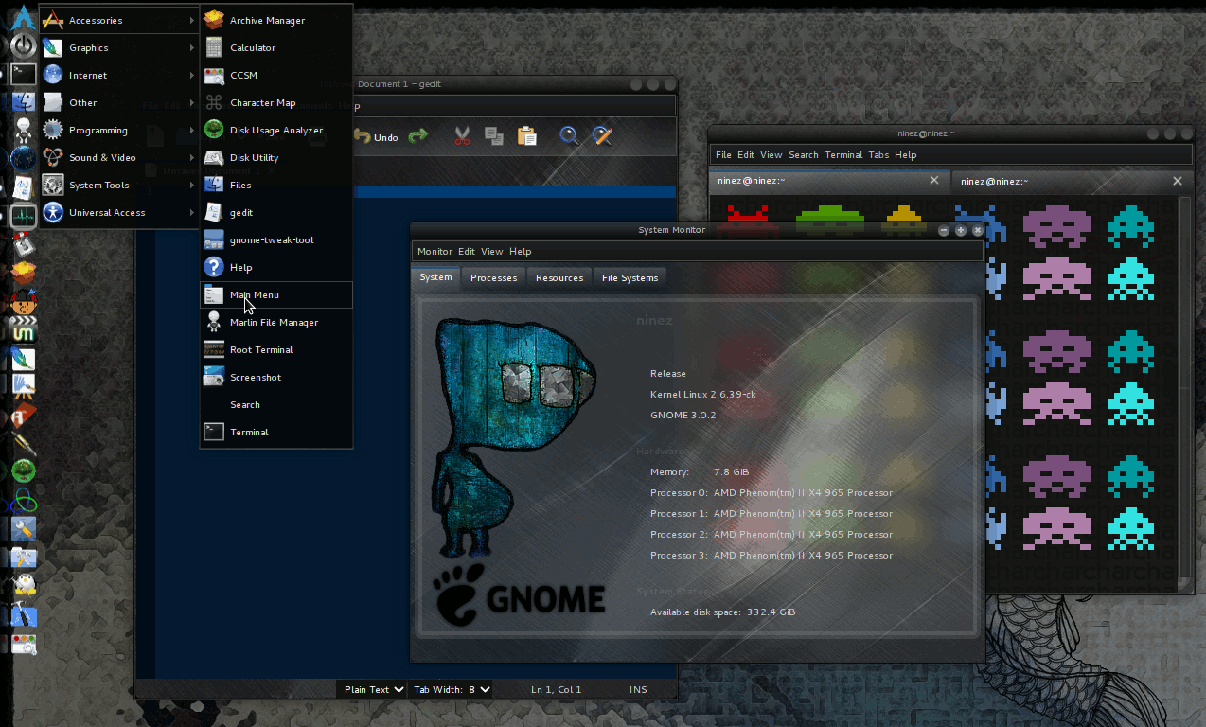This screenshot has width=1206, height=727.
Task: Click the Cut scissors icon in gedit
Action: click(462, 136)
